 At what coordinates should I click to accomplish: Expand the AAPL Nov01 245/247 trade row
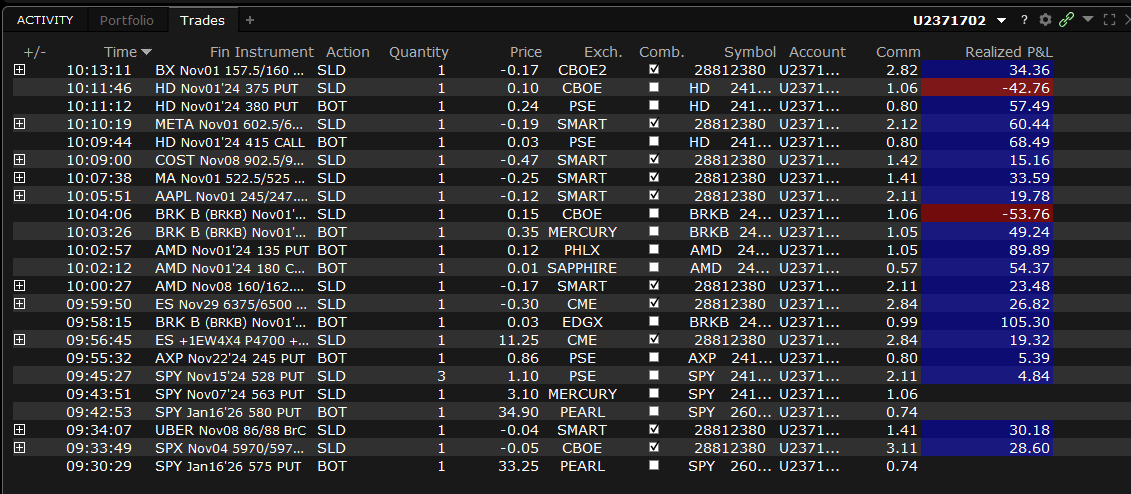[19, 196]
